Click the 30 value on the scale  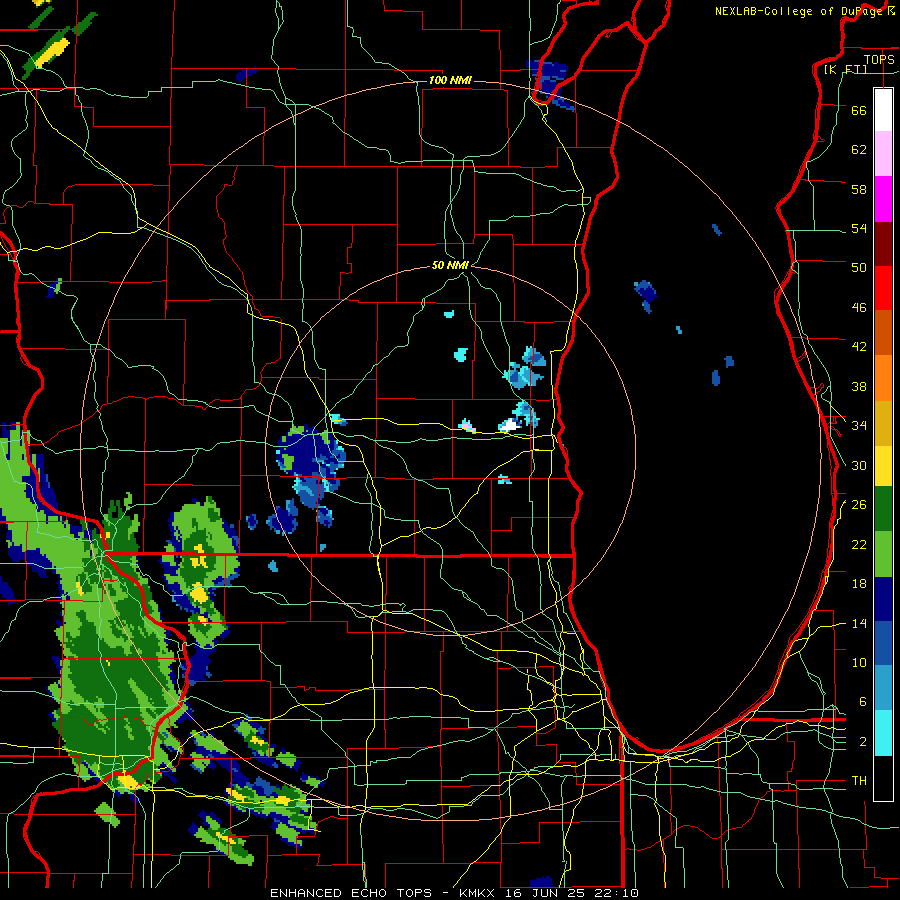point(859,465)
